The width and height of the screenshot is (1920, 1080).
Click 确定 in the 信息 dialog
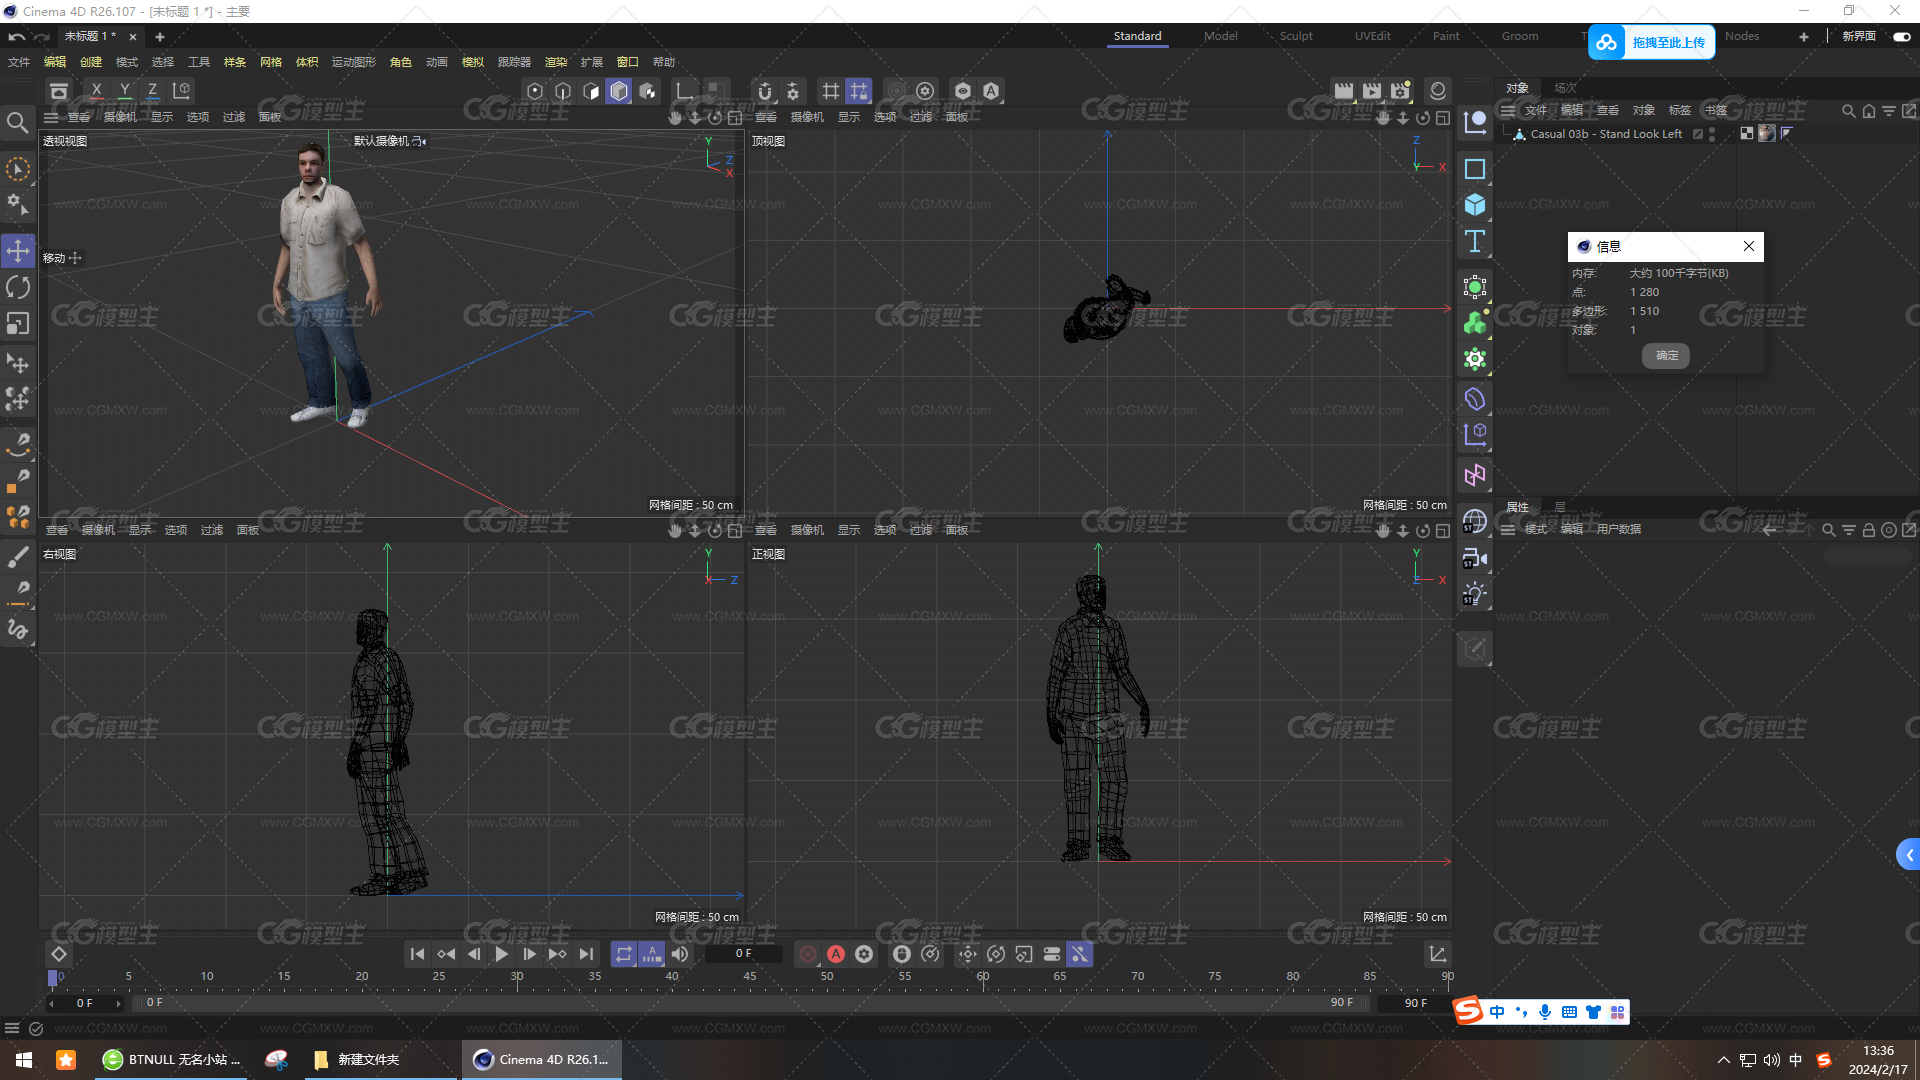(x=1667, y=355)
